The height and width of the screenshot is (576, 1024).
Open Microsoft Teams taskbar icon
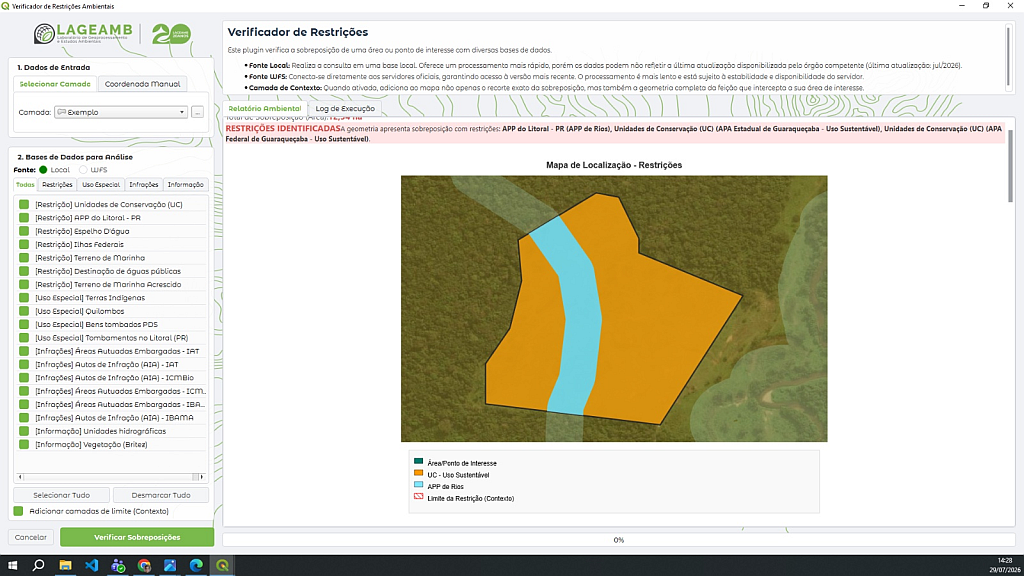click(x=118, y=566)
